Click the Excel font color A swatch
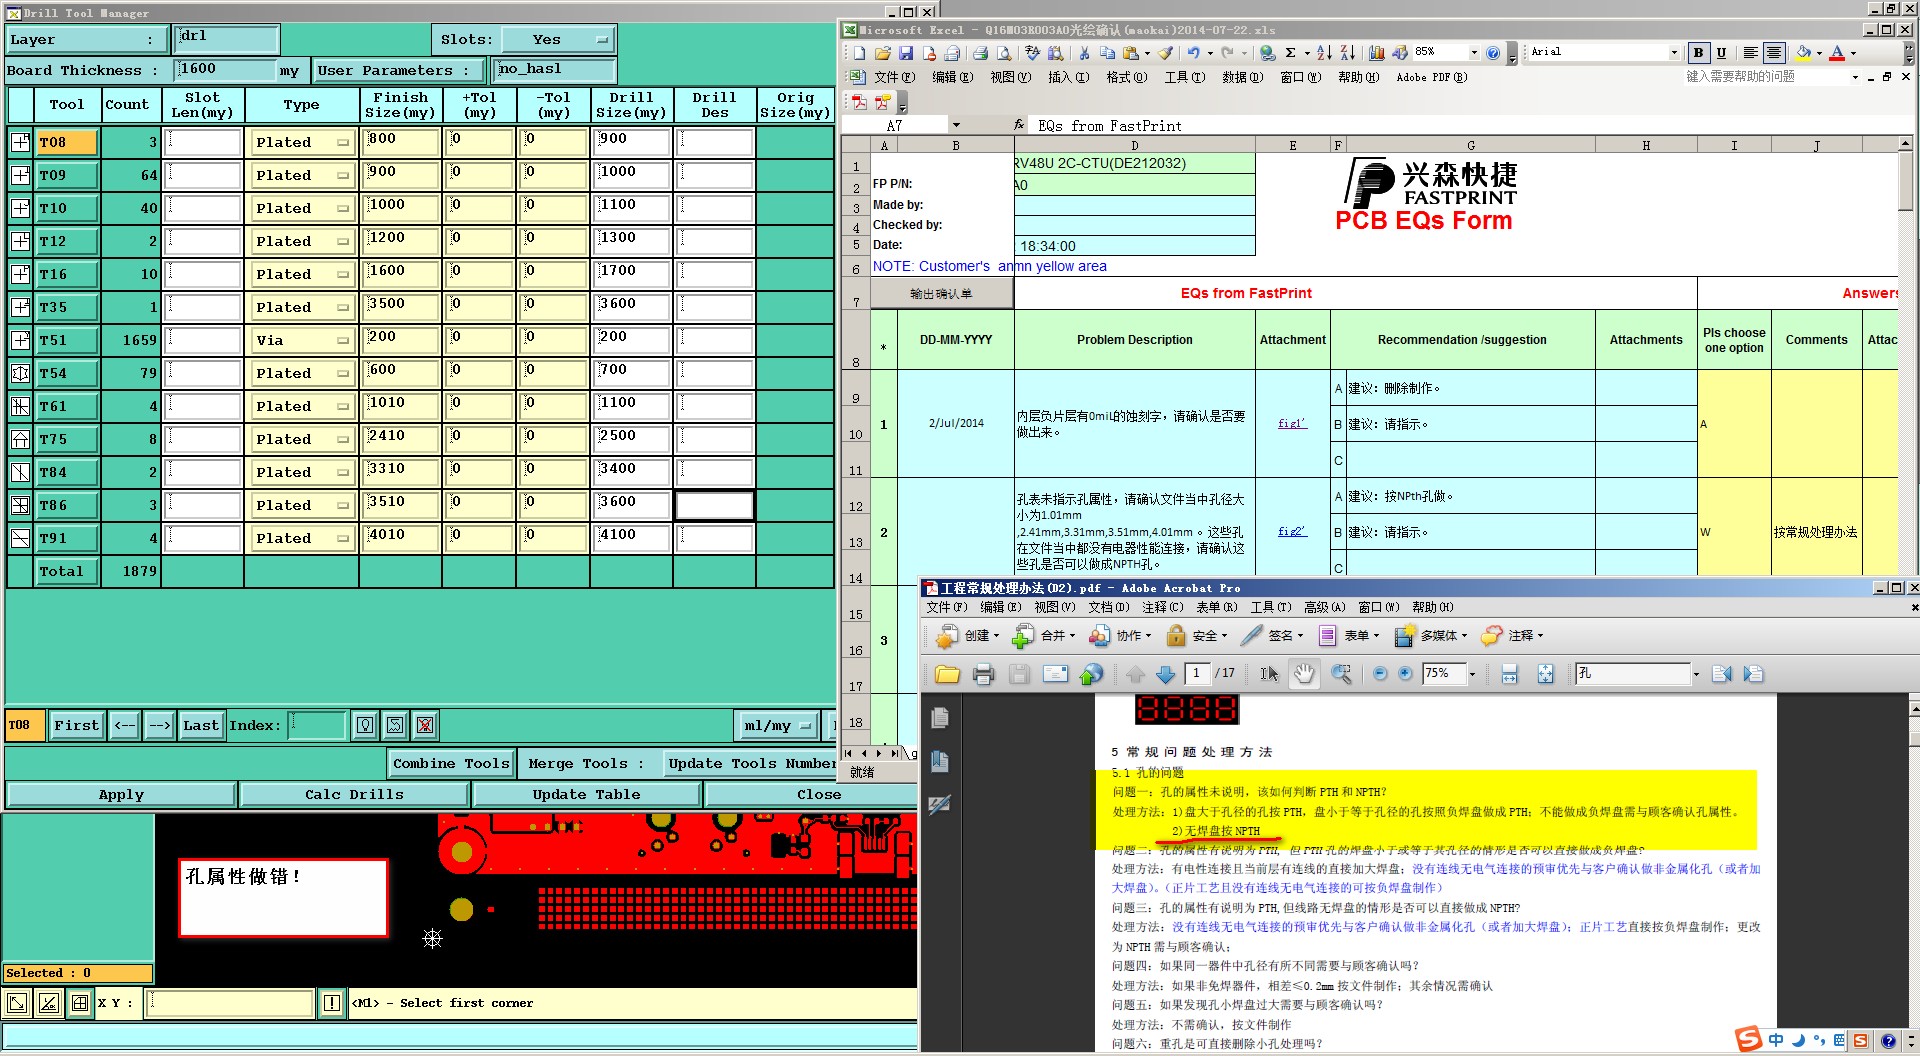The height and width of the screenshot is (1056, 1920). pyautogui.click(x=1837, y=53)
